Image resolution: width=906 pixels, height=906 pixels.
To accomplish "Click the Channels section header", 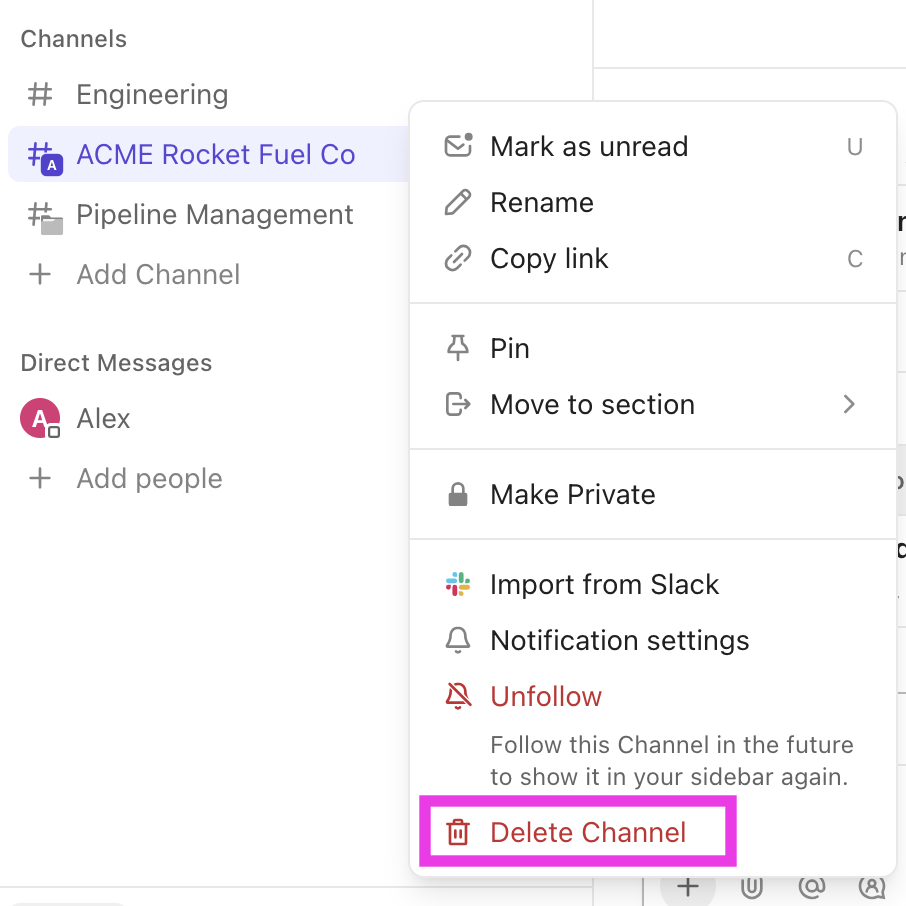I will (74, 39).
